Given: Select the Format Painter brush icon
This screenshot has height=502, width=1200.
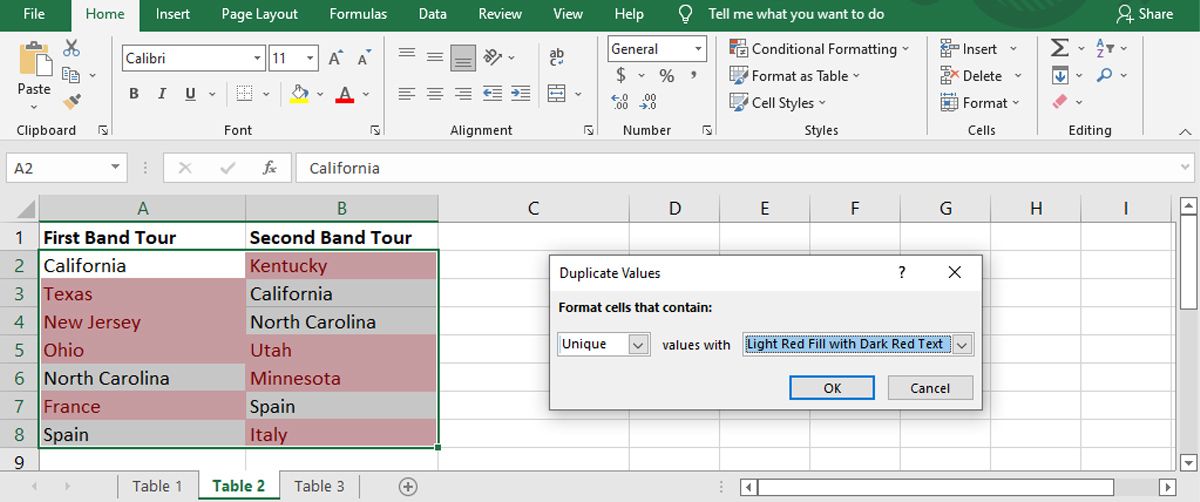Looking at the screenshot, I should (x=71, y=101).
